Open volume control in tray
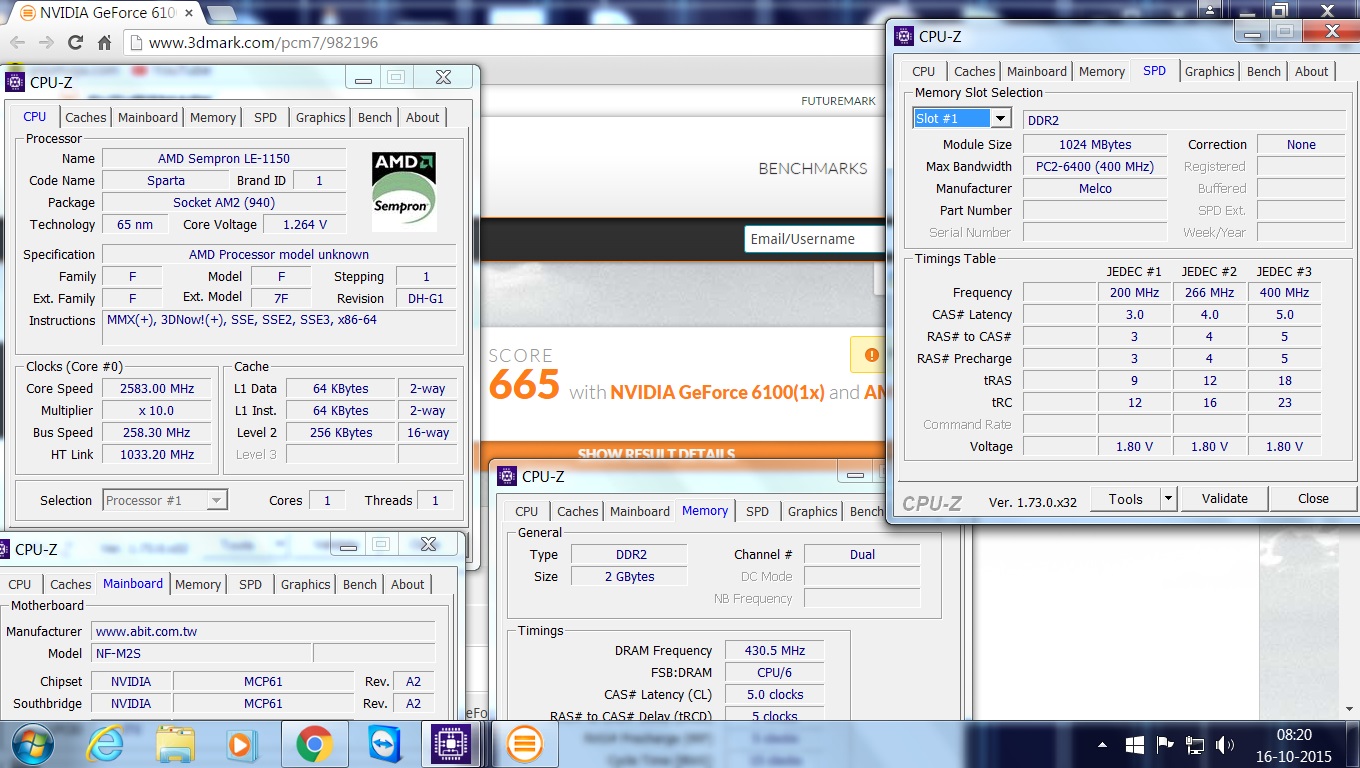The image size is (1360, 768). [x=1224, y=745]
